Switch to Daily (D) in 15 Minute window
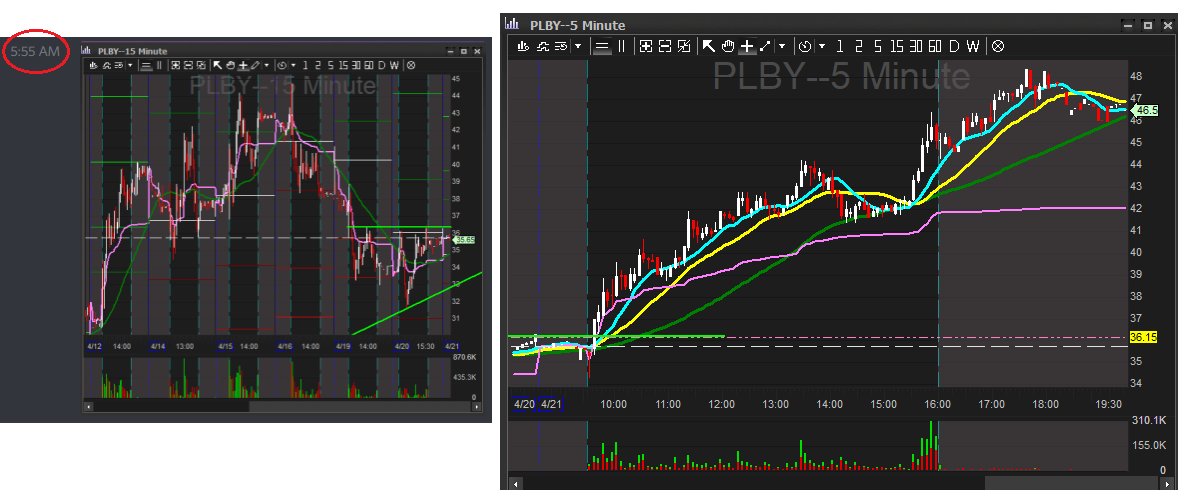1188x500 pixels. click(x=381, y=65)
